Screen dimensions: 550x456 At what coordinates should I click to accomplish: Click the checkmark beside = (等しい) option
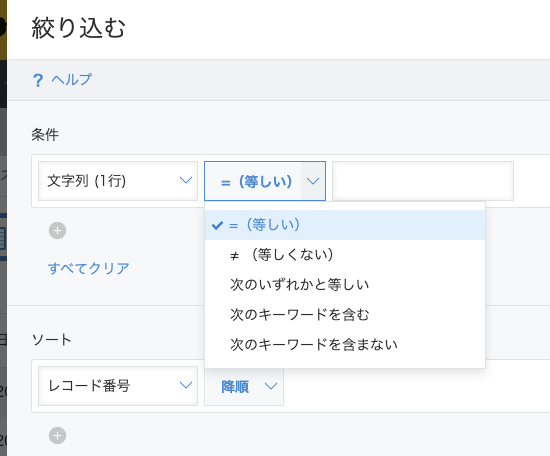(217, 225)
